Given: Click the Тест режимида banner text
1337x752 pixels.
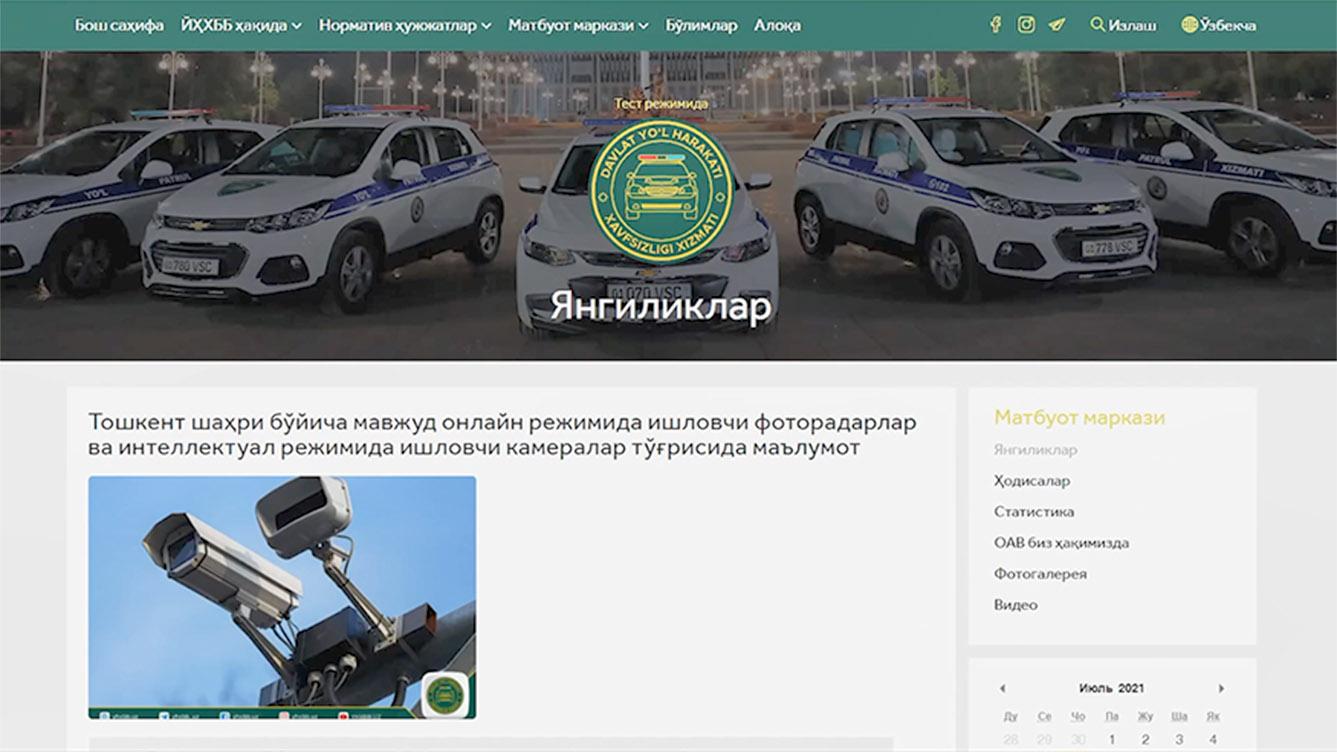Looking at the screenshot, I should click(661, 103).
